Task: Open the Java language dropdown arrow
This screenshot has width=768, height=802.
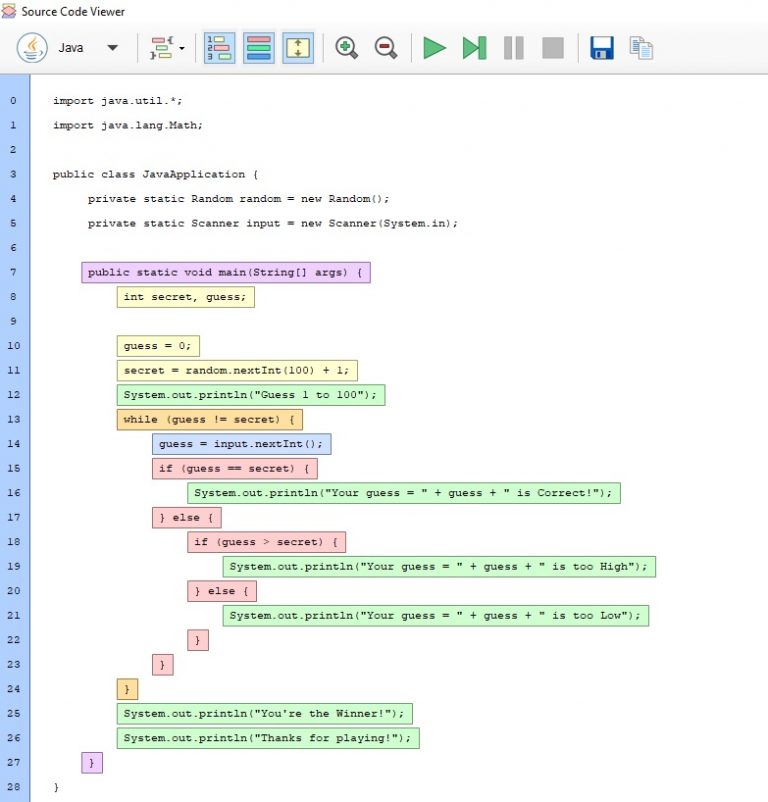Action: [x=112, y=47]
